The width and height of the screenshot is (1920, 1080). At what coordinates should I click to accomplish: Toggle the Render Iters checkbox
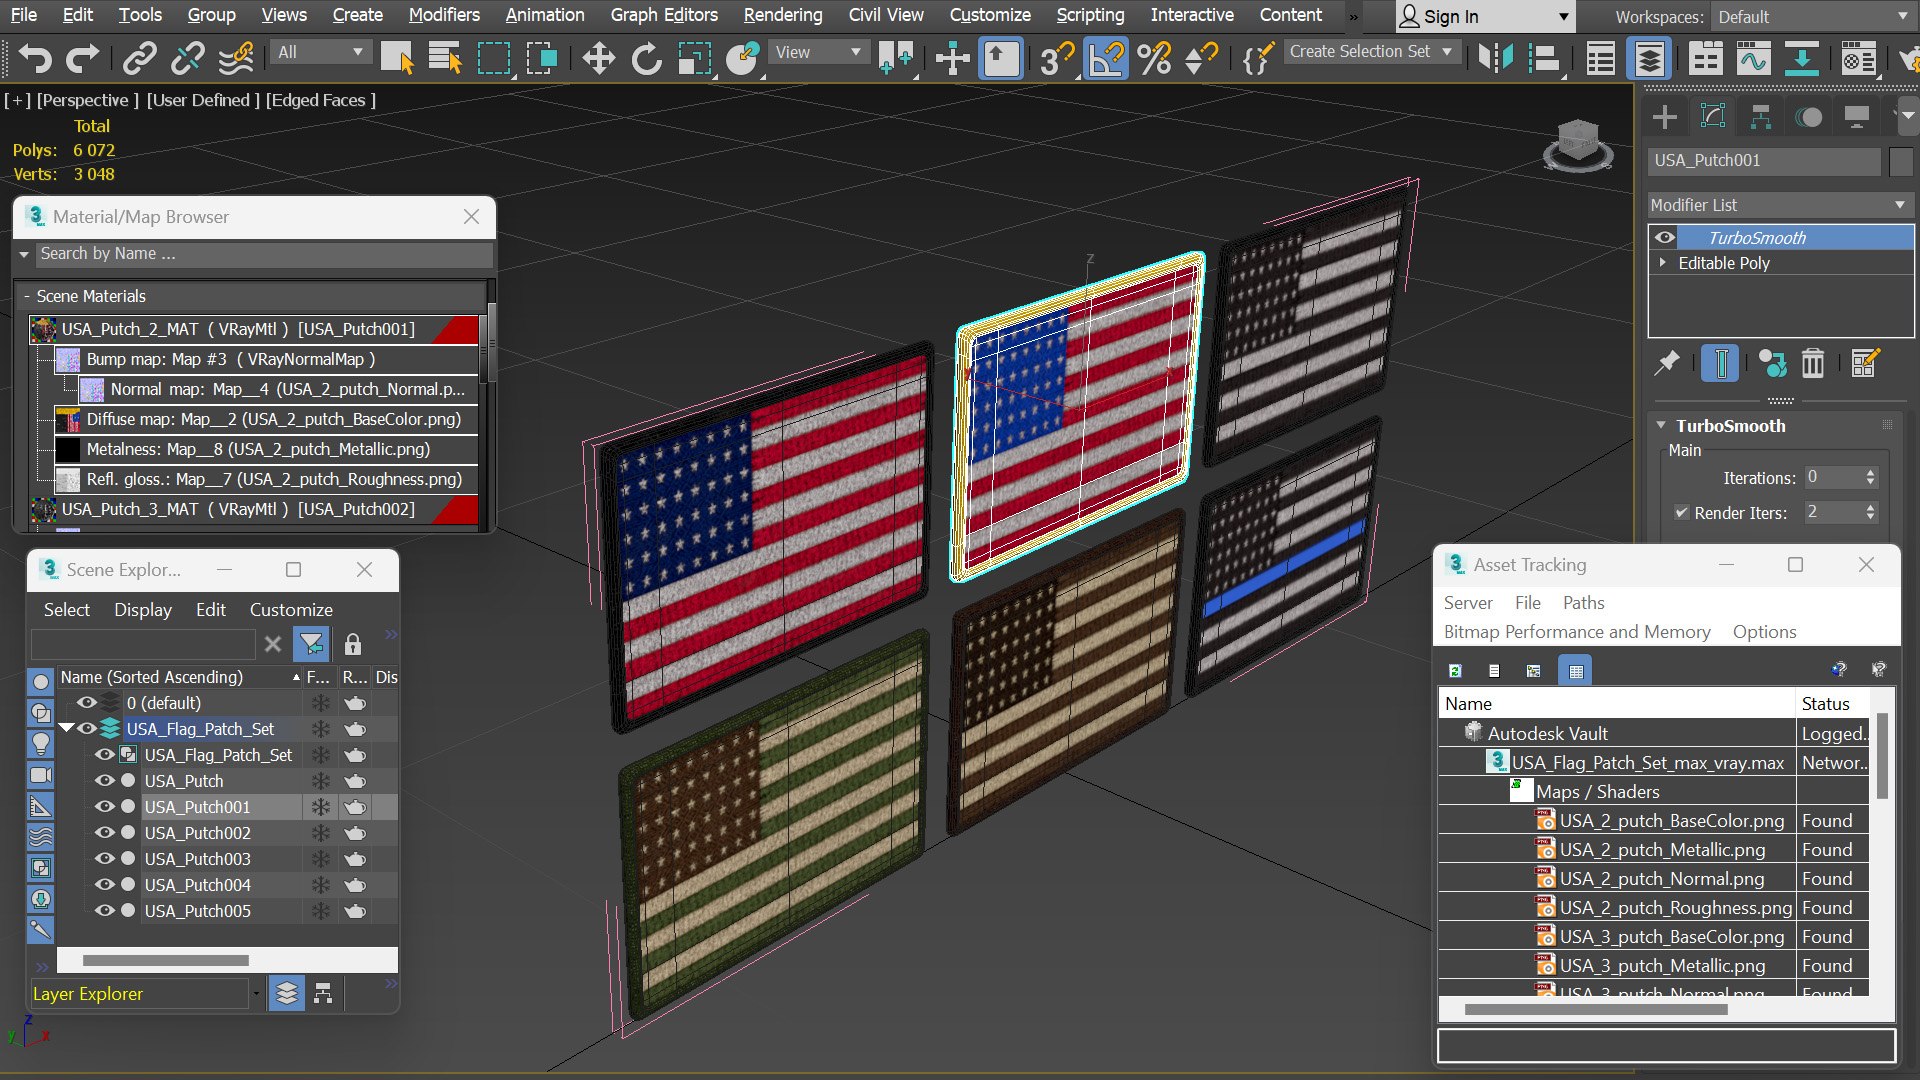coord(1681,512)
